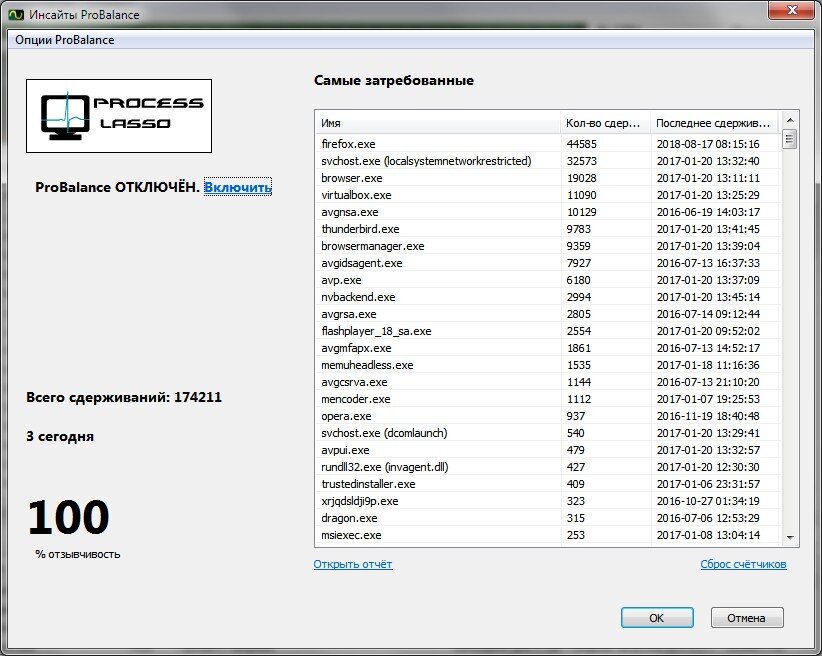The height and width of the screenshot is (656, 822).
Task: Select the svchost.exe (dcomlaunch) row
Action: coord(548,433)
